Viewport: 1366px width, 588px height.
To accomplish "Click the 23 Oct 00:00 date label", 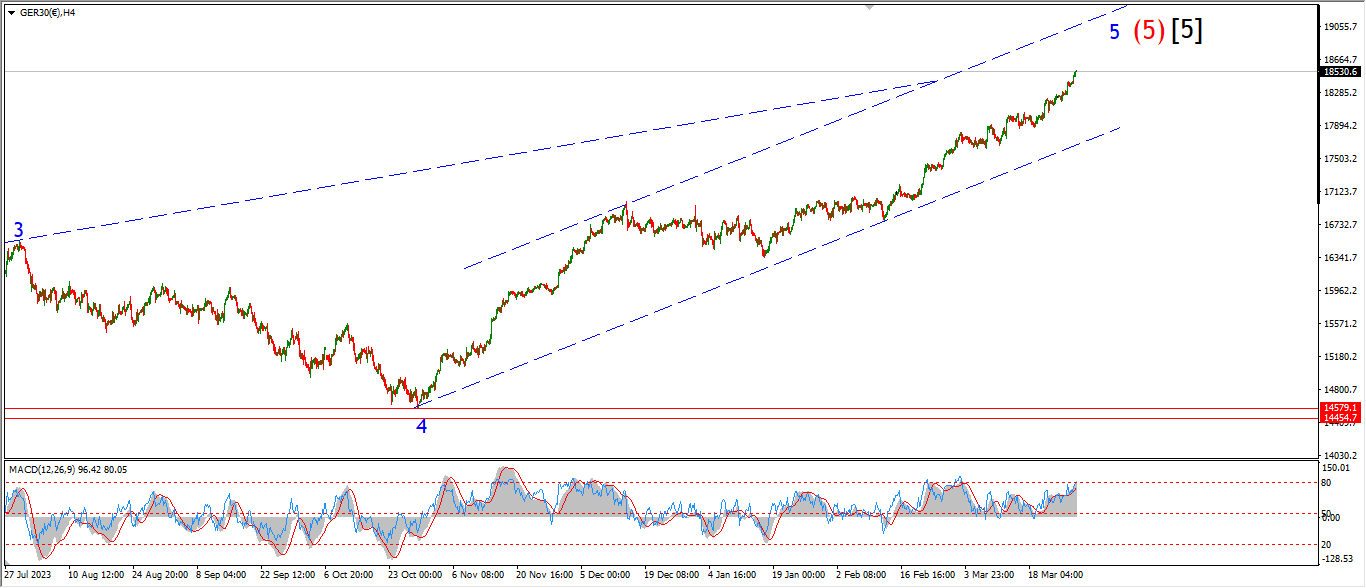I will [x=414, y=576].
